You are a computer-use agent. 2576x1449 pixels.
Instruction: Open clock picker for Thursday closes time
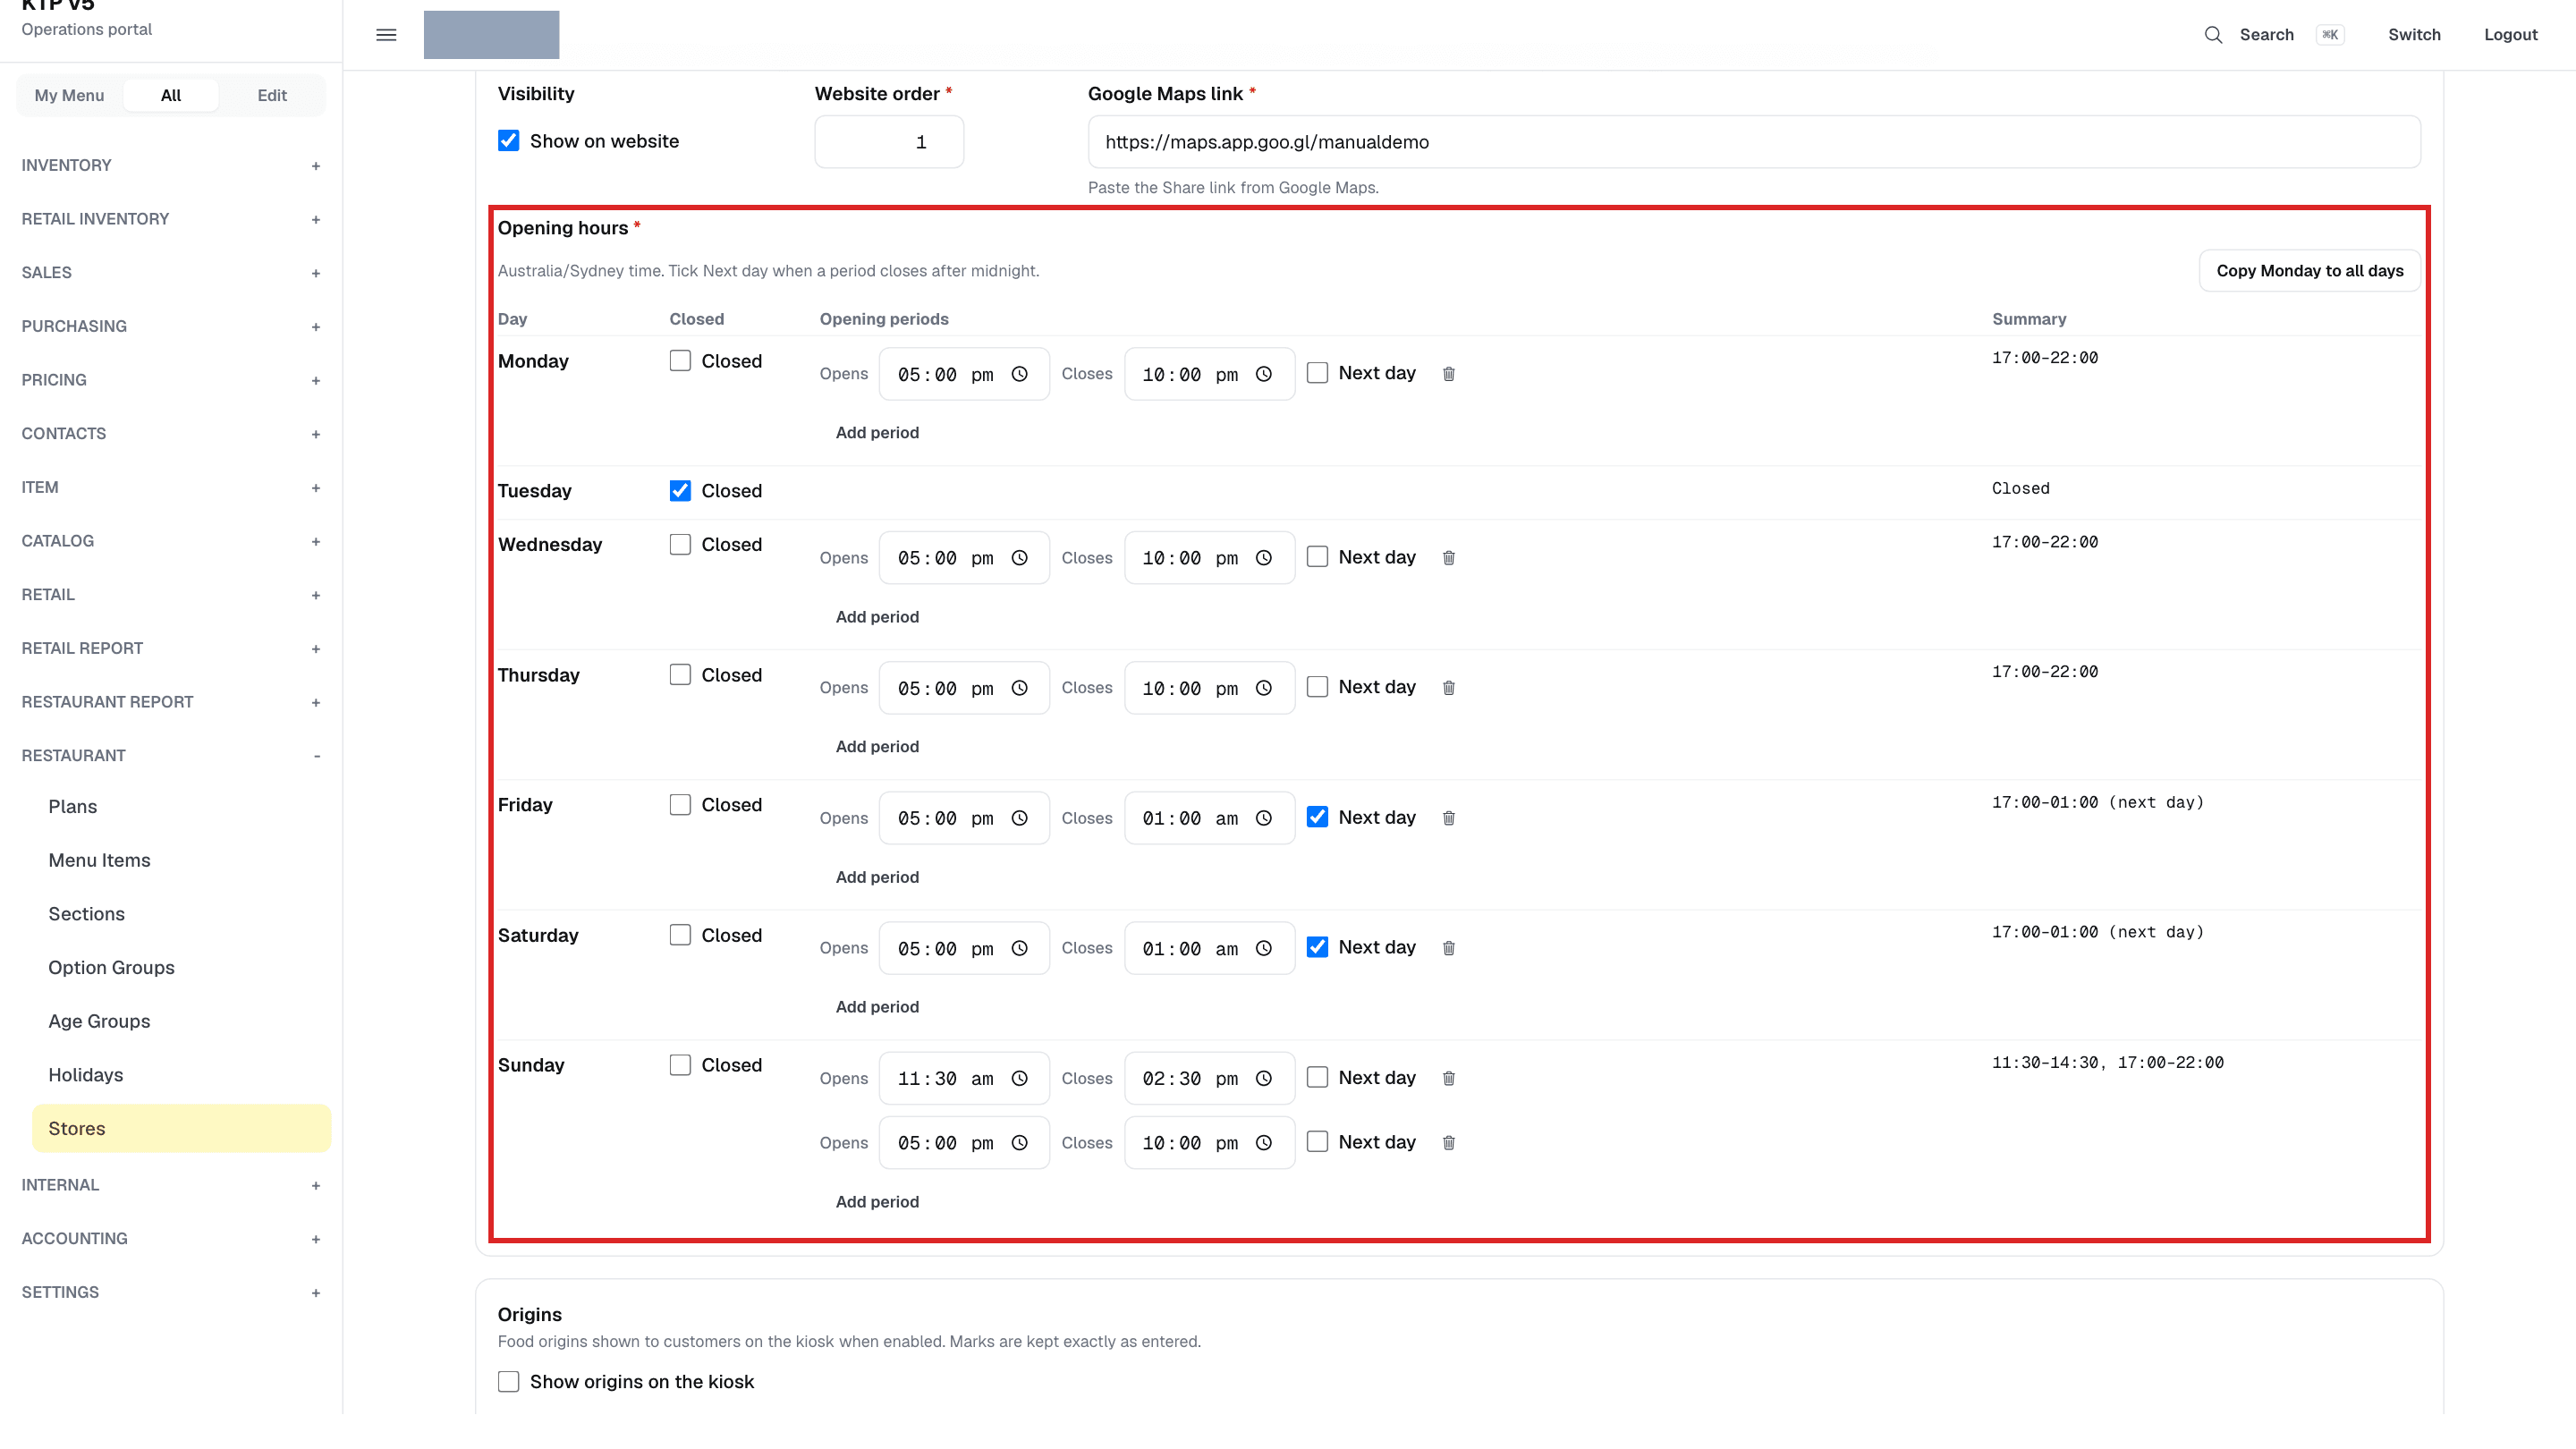point(1264,688)
